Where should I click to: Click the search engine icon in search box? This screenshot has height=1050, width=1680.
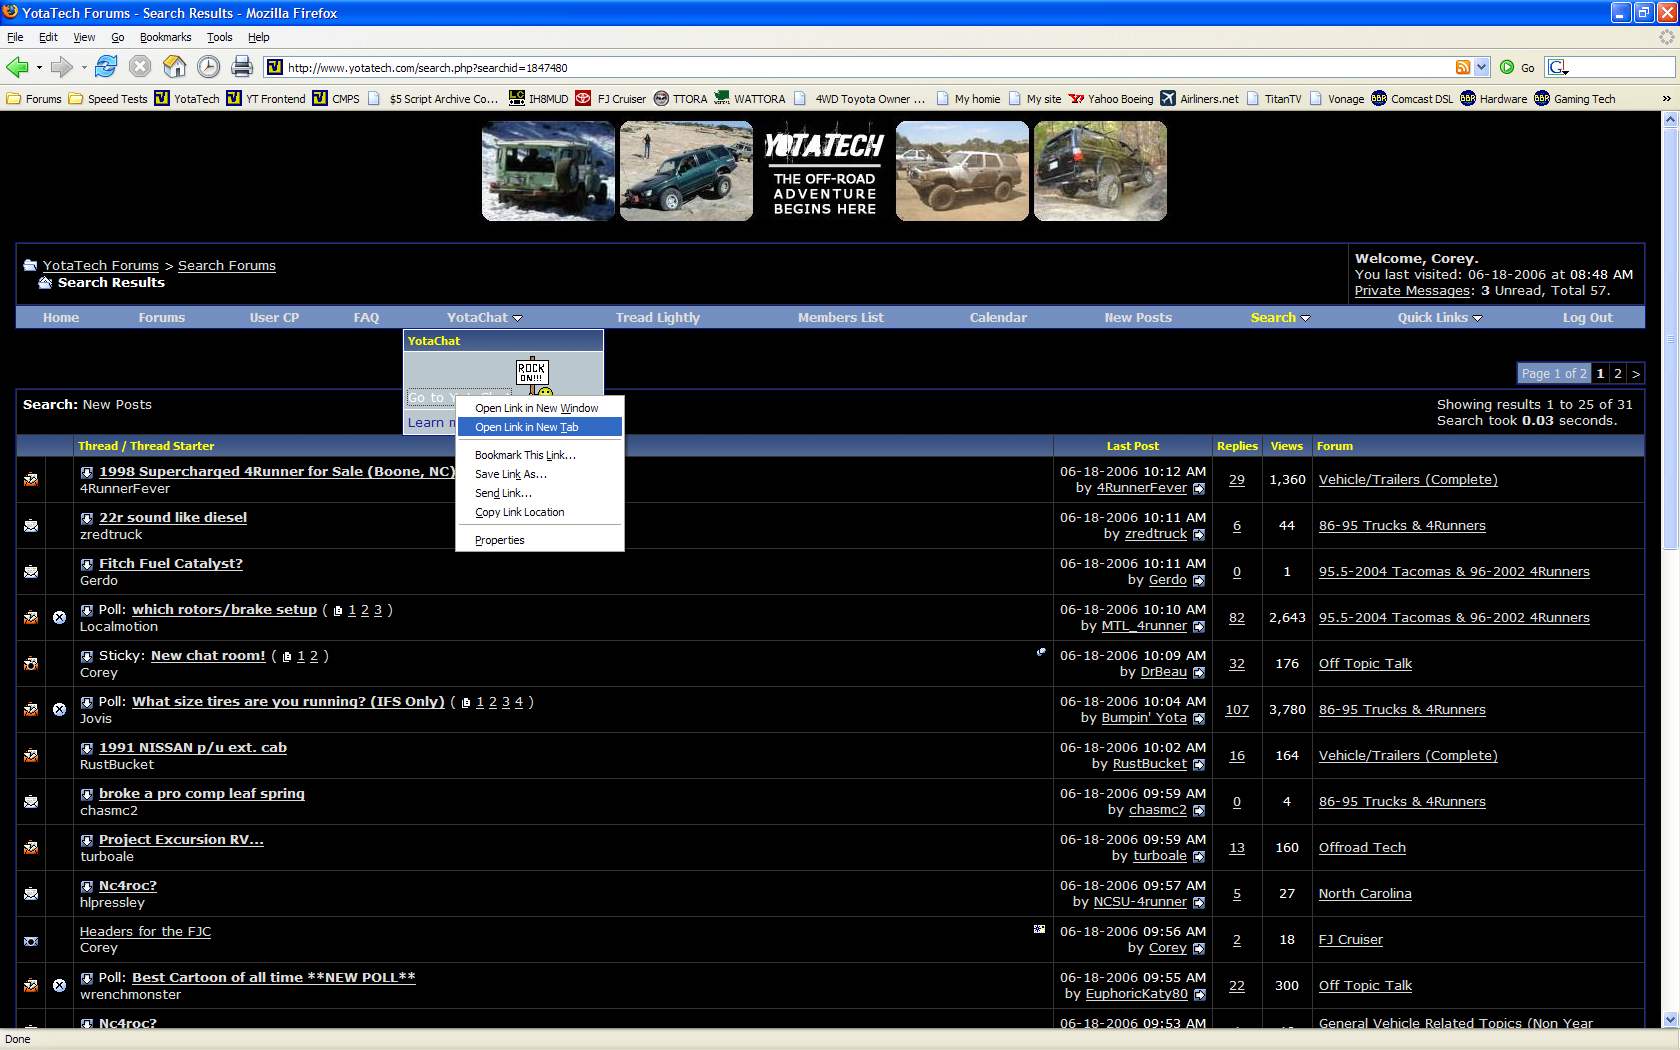click(1558, 67)
